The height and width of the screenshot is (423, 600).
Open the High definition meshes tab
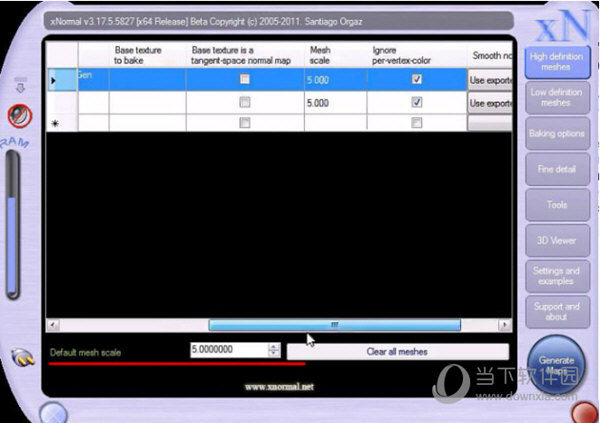tap(557, 62)
